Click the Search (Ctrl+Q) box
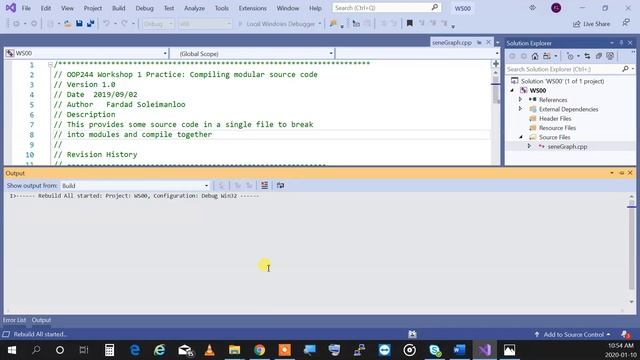The height and width of the screenshot is (360, 640). click(x=387, y=8)
